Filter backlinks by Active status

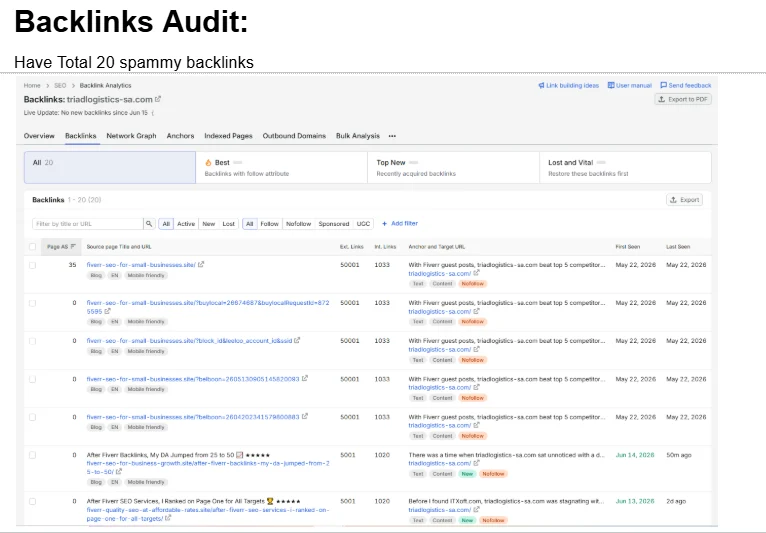point(186,224)
